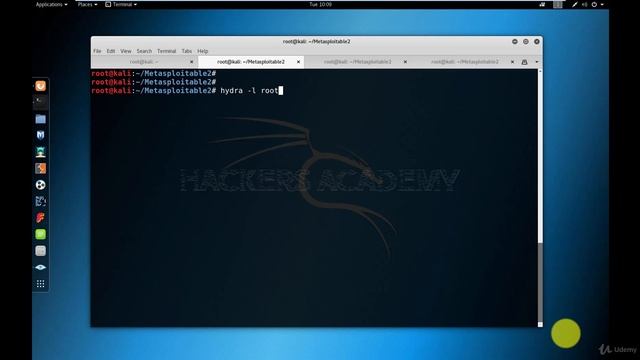Open the BeEF icon in the dock
This screenshot has height=360, width=640.
[x=40, y=201]
